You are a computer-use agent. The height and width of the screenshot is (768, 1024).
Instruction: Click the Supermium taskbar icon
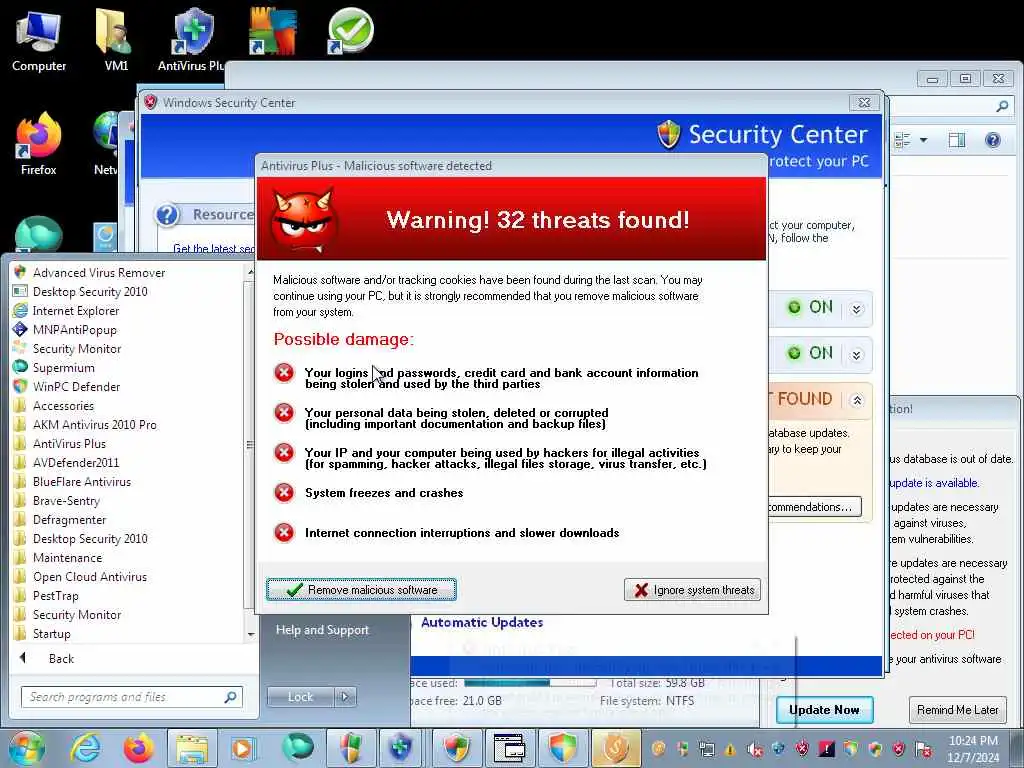pos(297,748)
